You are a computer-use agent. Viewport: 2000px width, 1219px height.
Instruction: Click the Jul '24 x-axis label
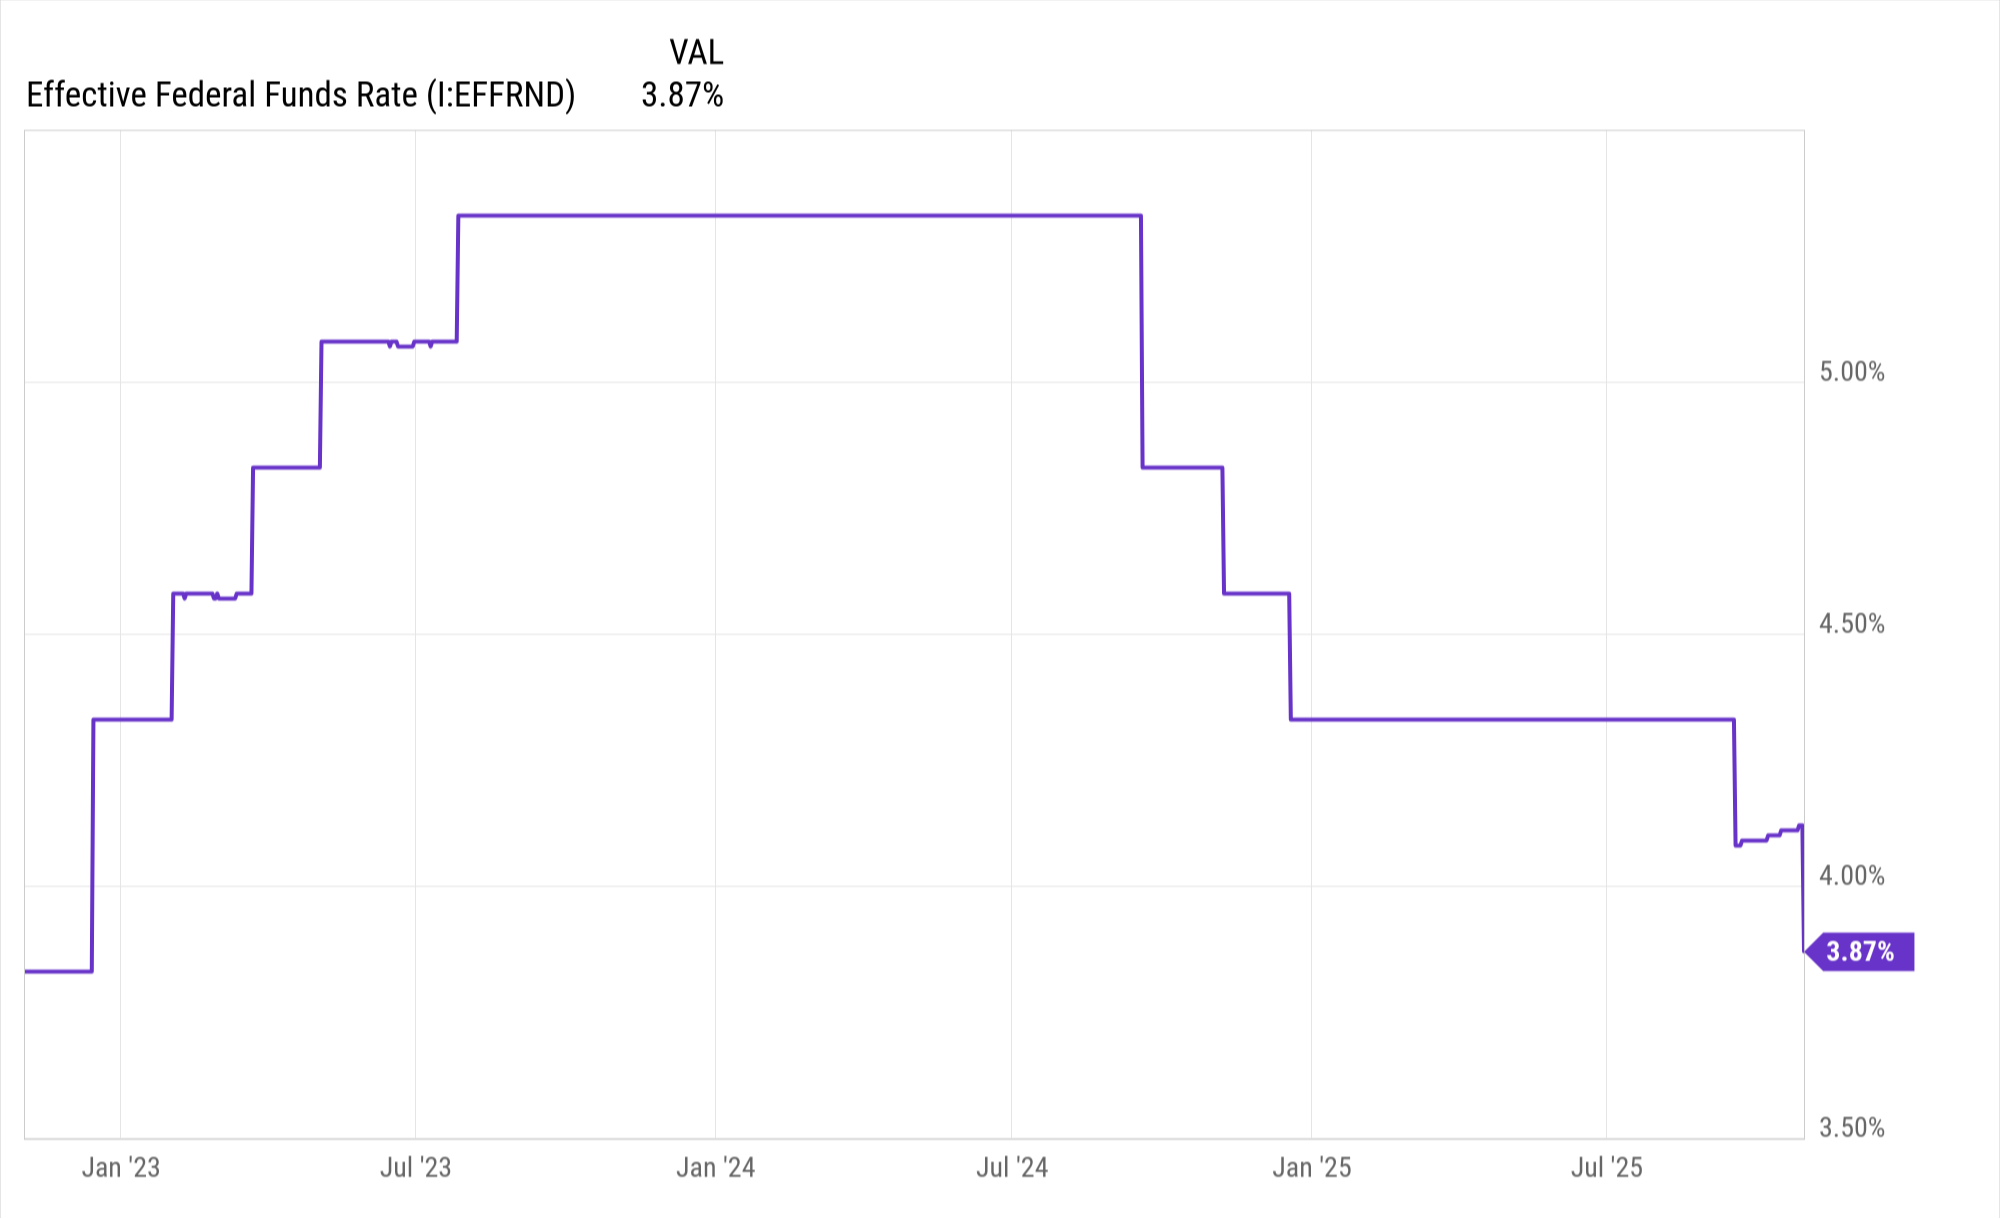coord(1012,1167)
